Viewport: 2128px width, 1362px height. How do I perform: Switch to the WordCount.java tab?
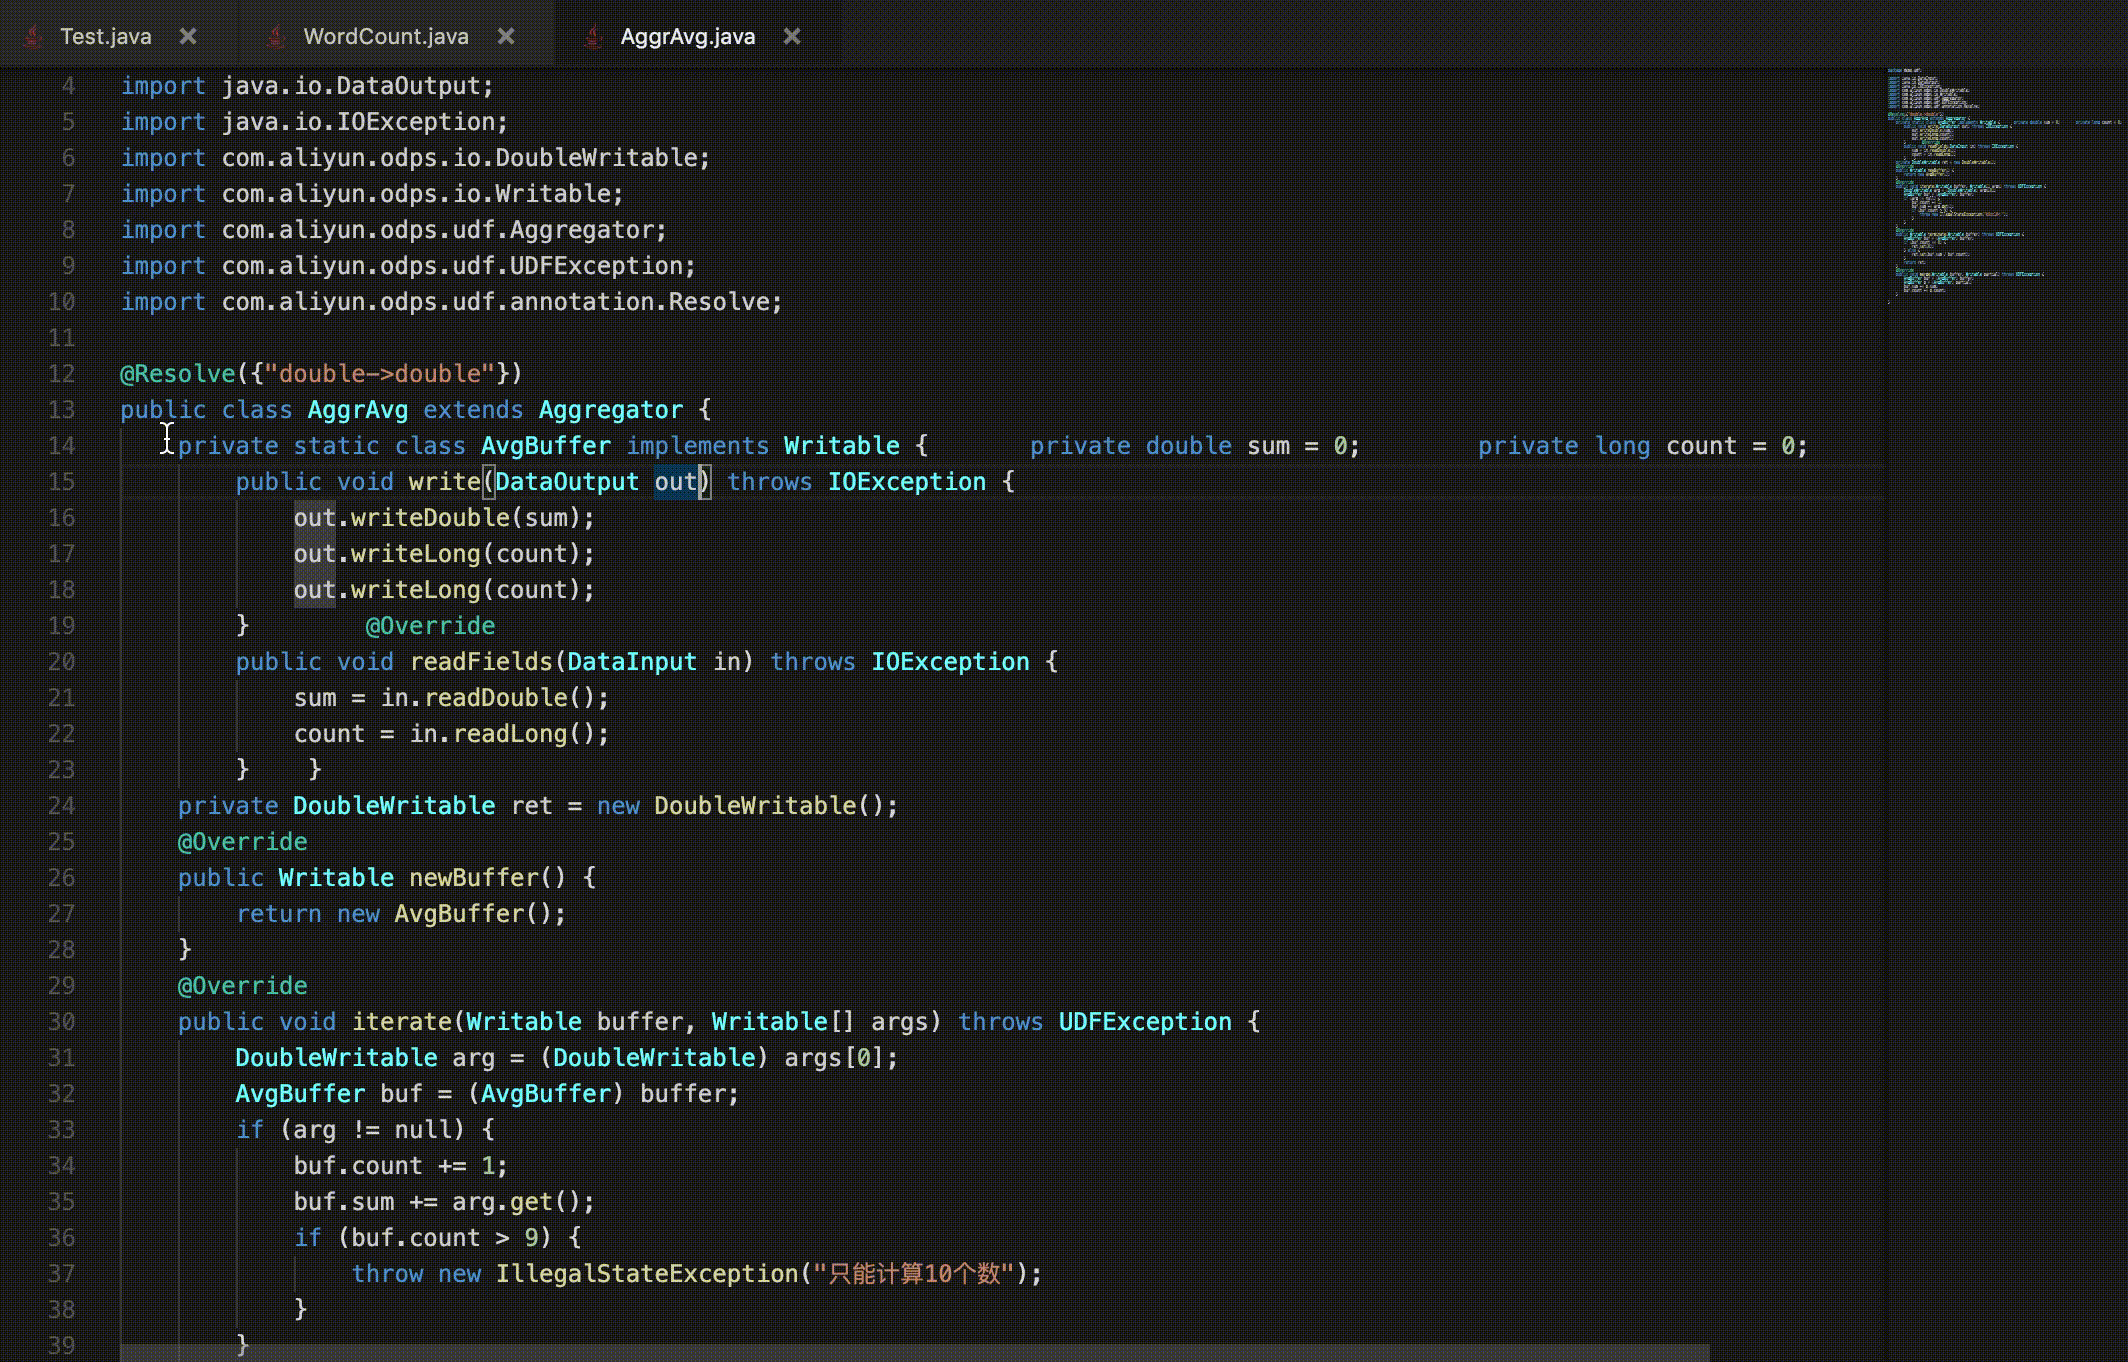pyautogui.click(x=385, y=37)
